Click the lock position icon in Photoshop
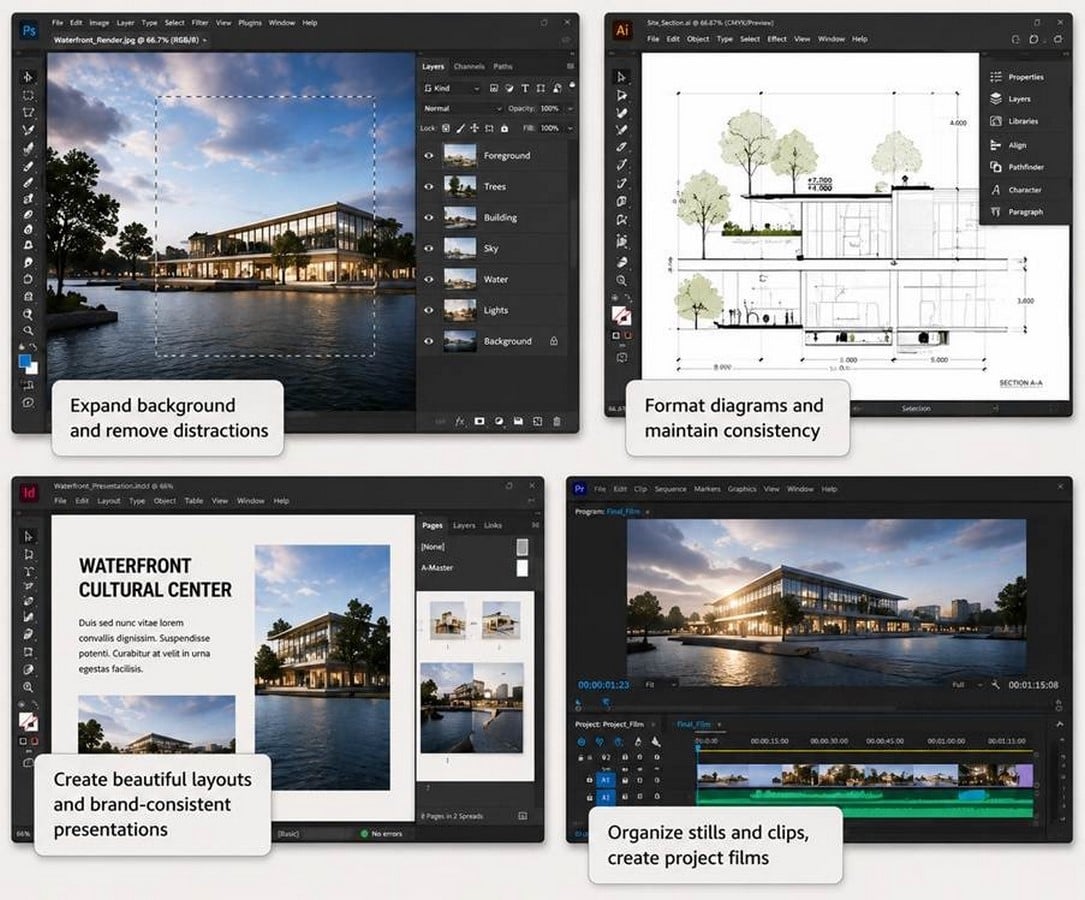This screenshot has width=1085, height=900. [475, 128]
